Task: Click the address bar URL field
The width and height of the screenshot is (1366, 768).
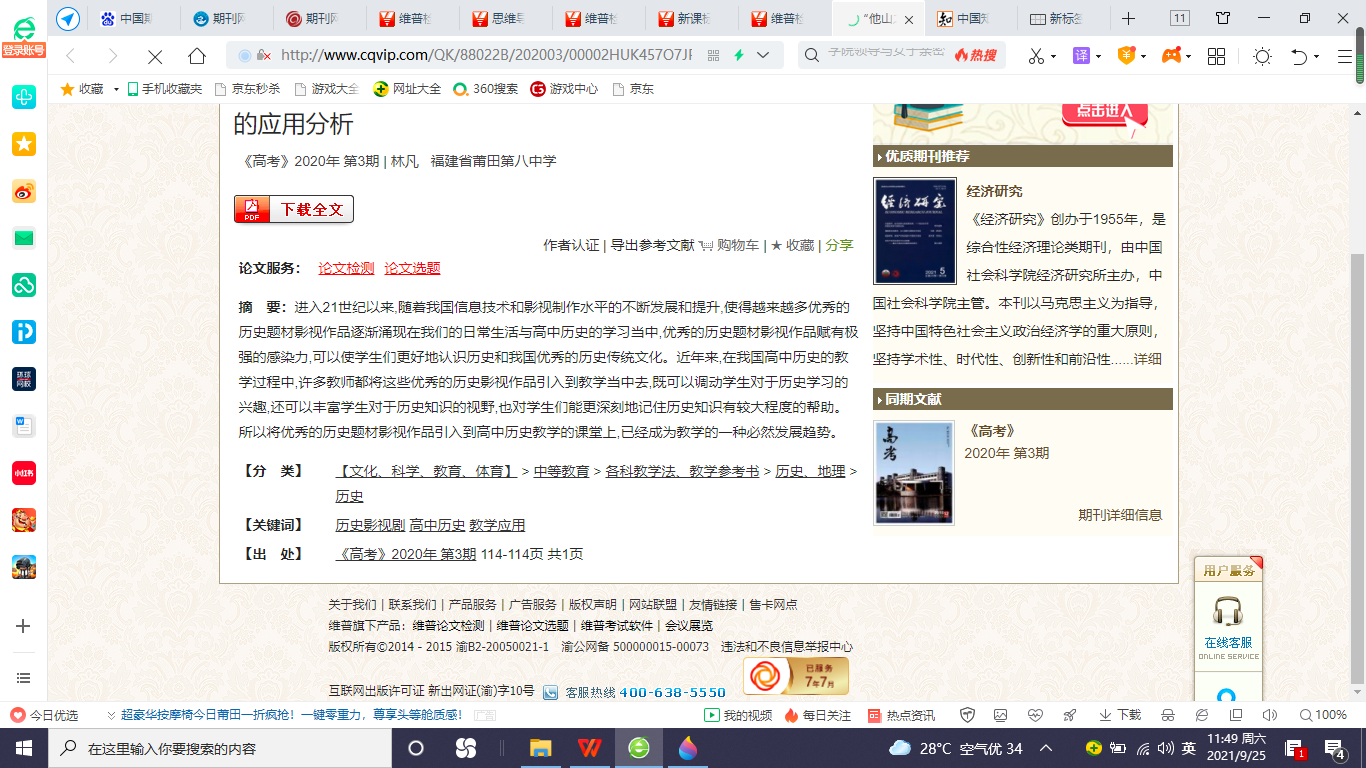Action: point(487,56)
